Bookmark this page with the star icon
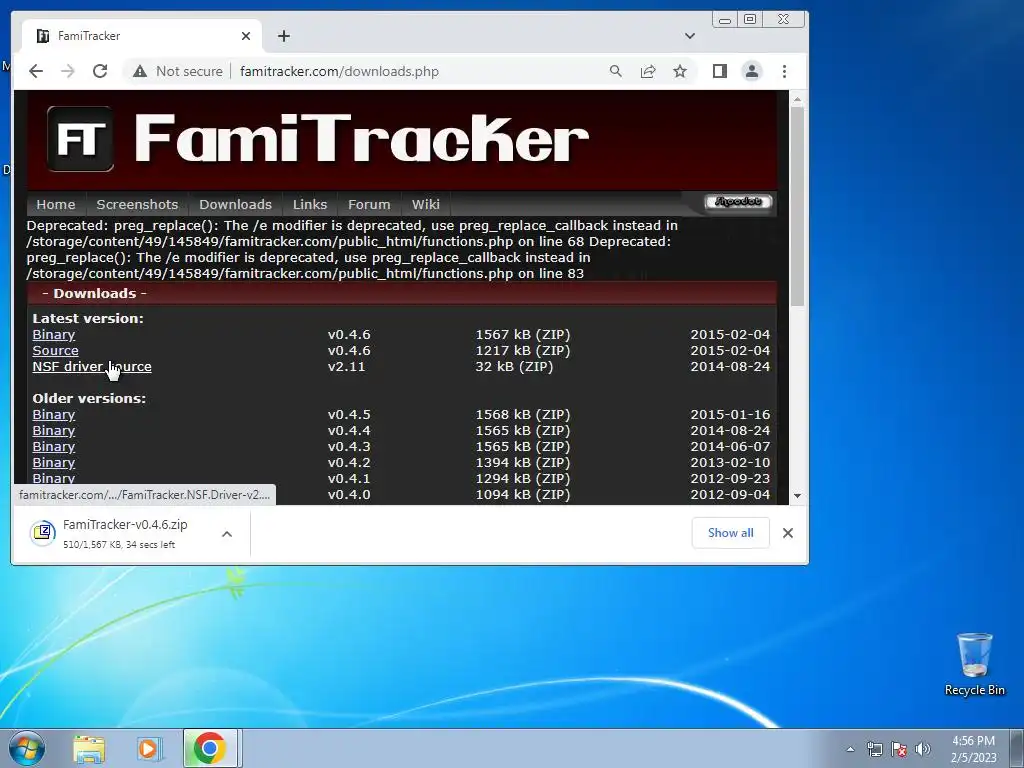 680,71
